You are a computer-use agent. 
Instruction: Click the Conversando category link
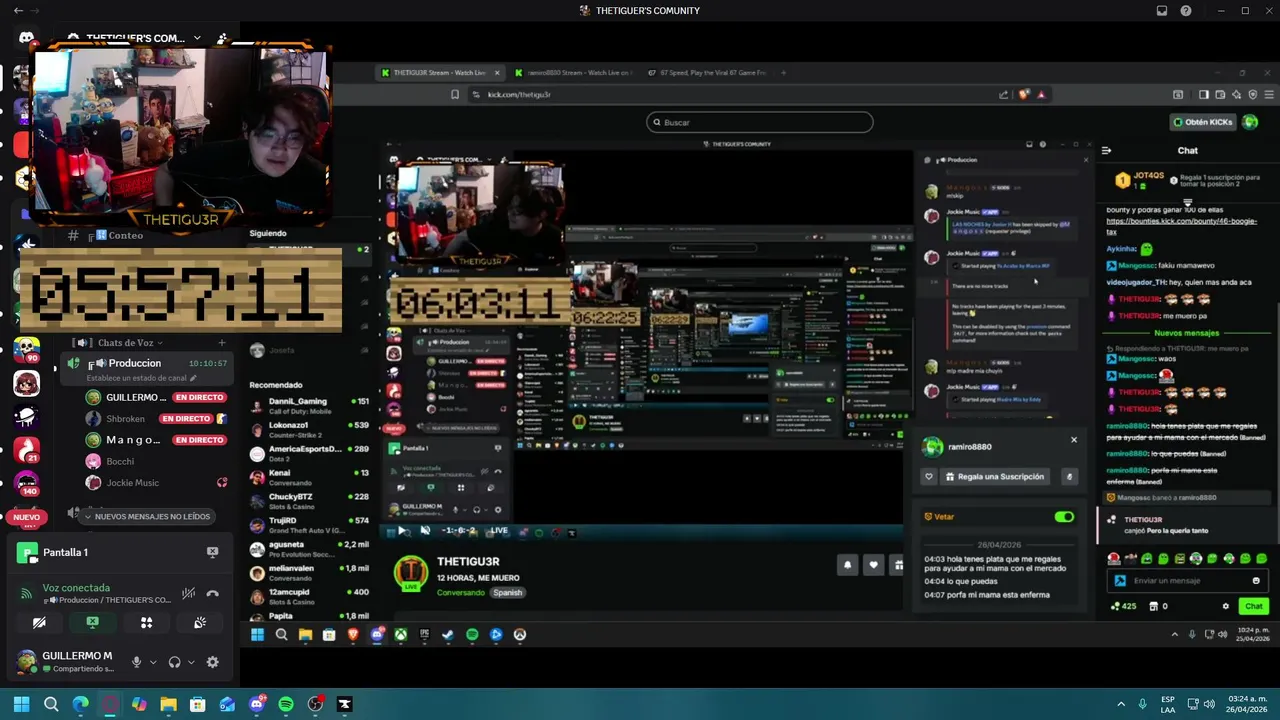tap(461, 592)
